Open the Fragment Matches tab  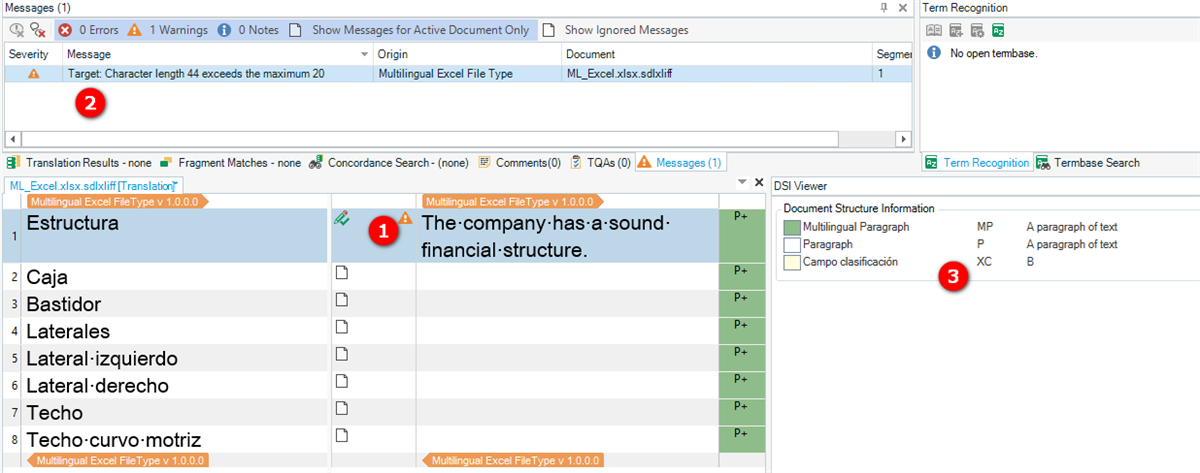coord(230,162)
